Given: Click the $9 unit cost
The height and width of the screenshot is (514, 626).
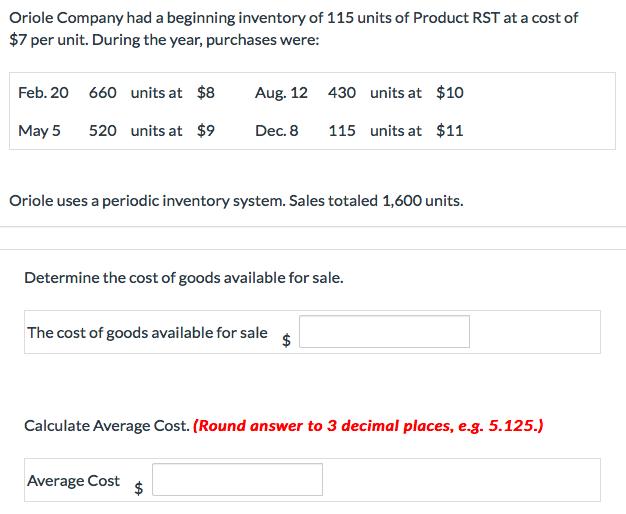Looking at the screenshot, I should pos(205,131).
